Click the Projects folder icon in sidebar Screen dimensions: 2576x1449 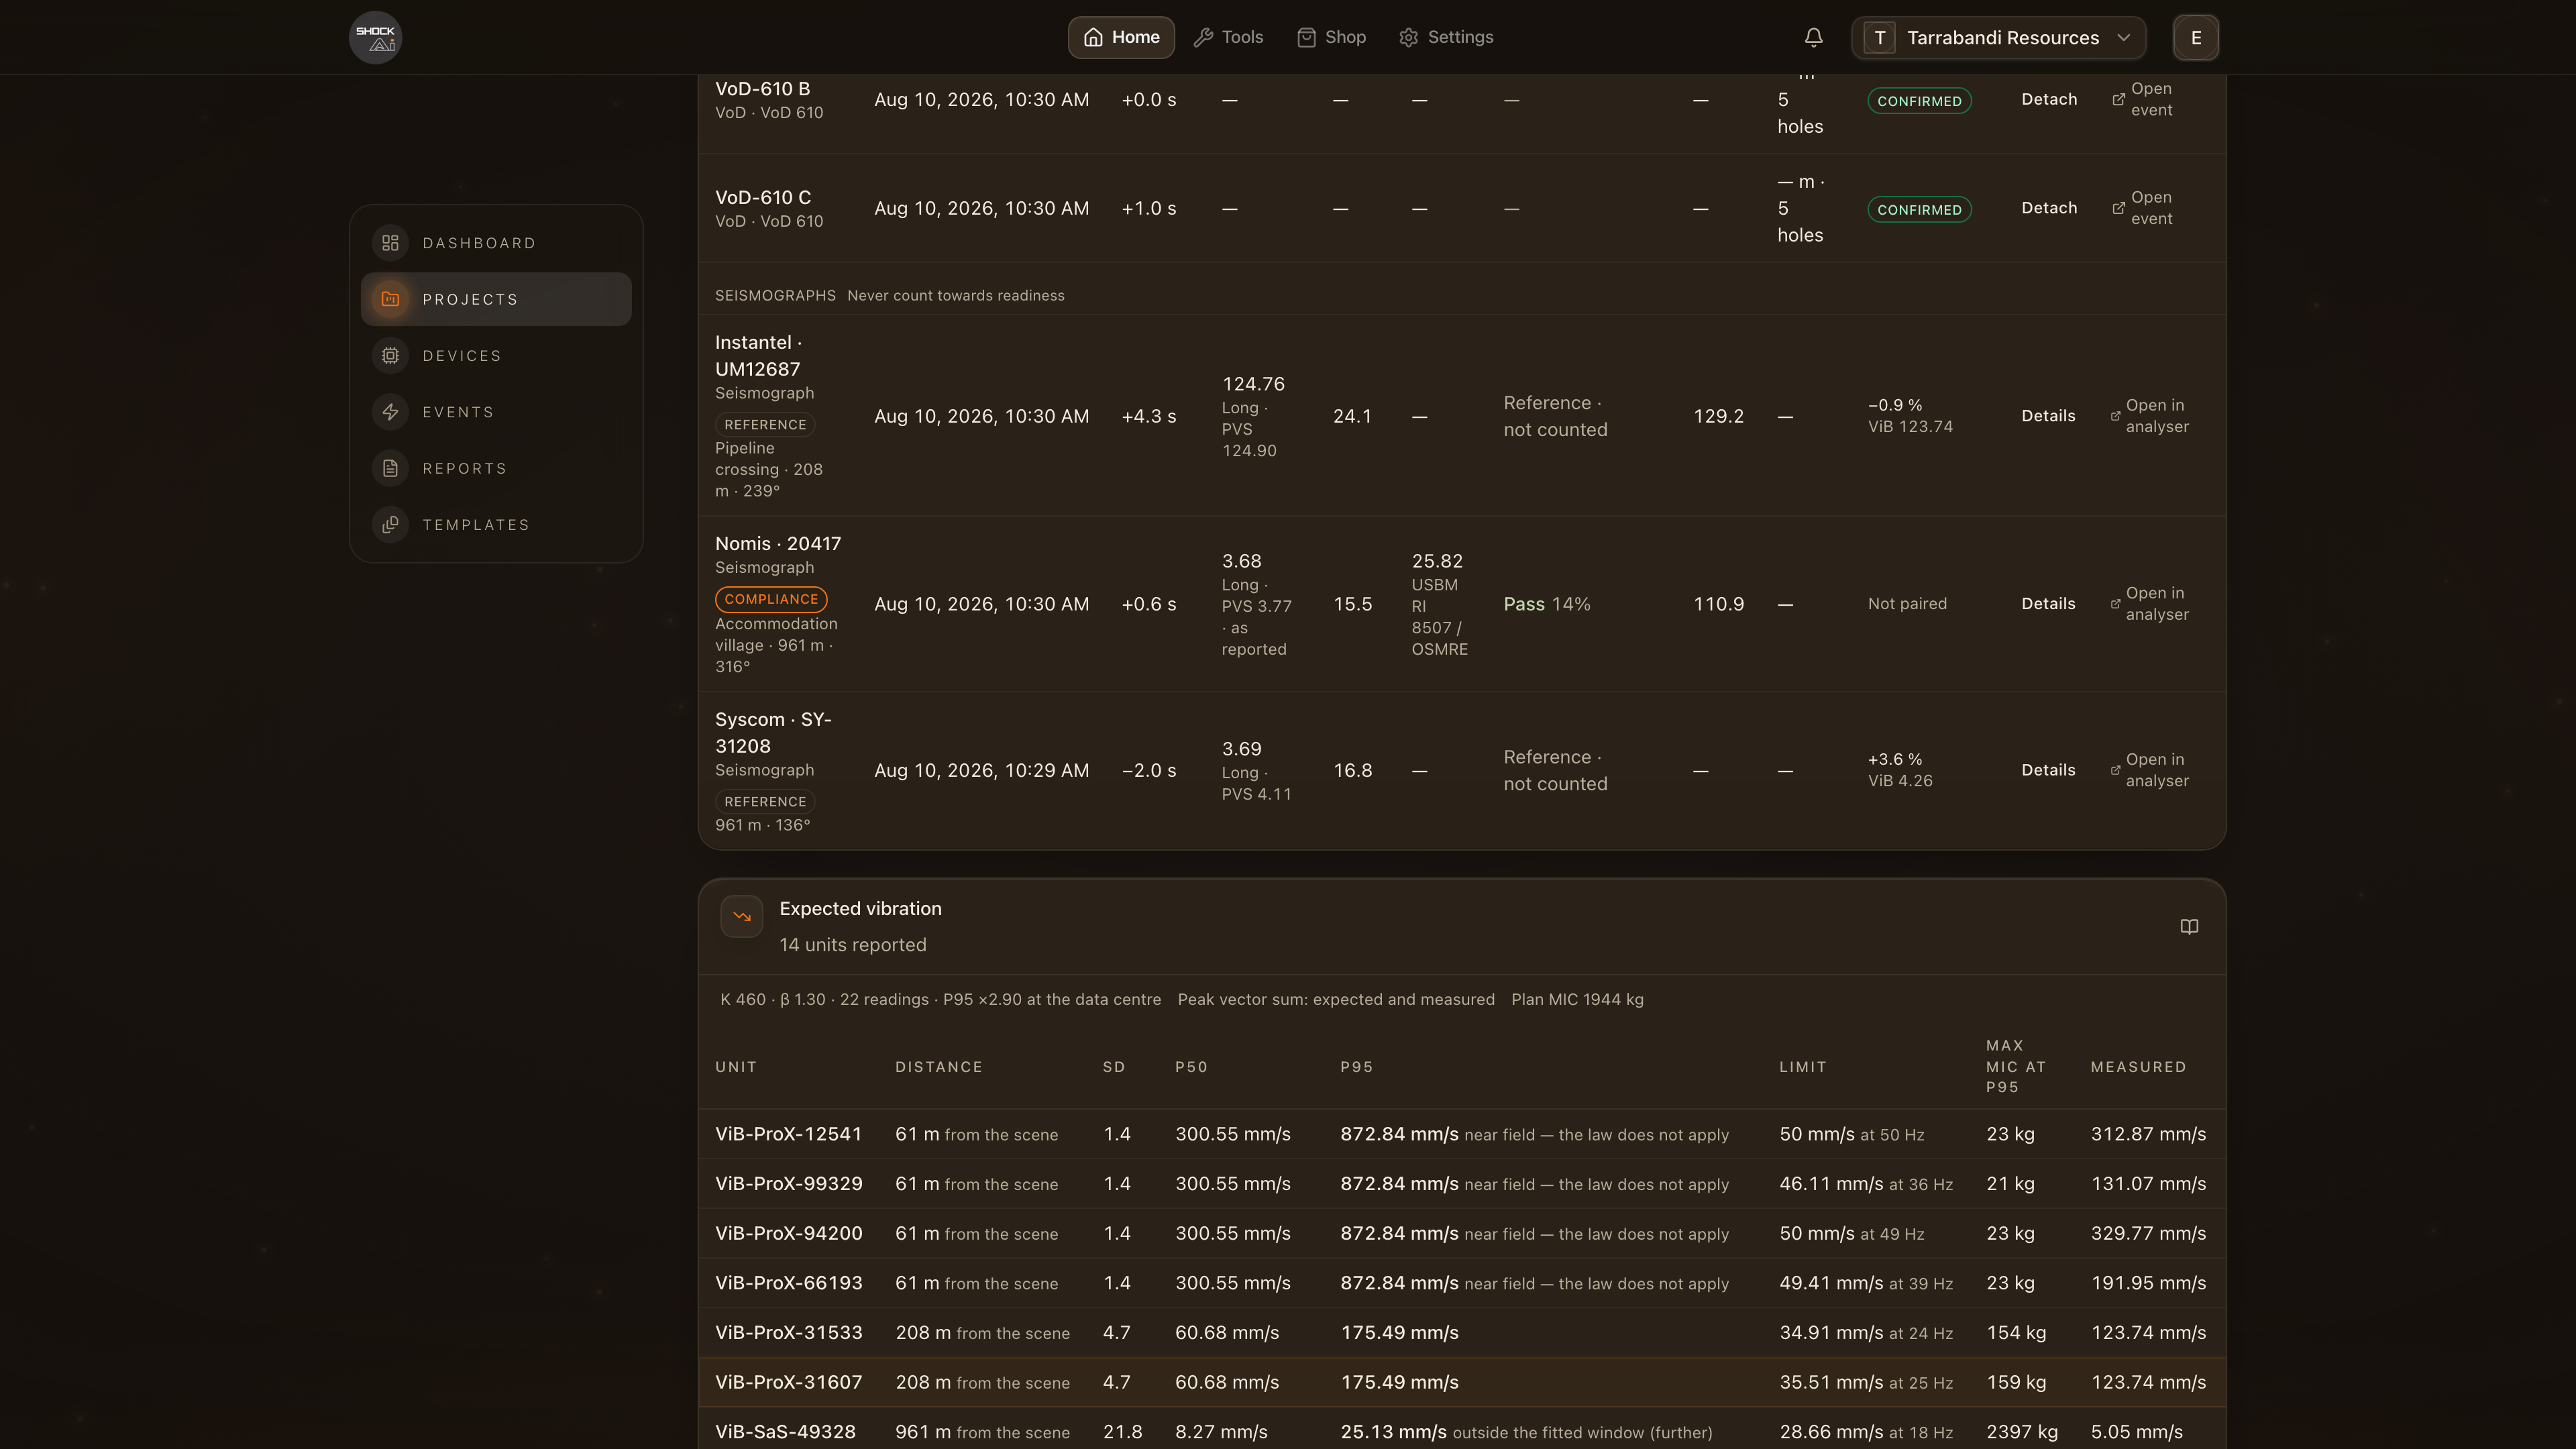click(x=390, y=299)
